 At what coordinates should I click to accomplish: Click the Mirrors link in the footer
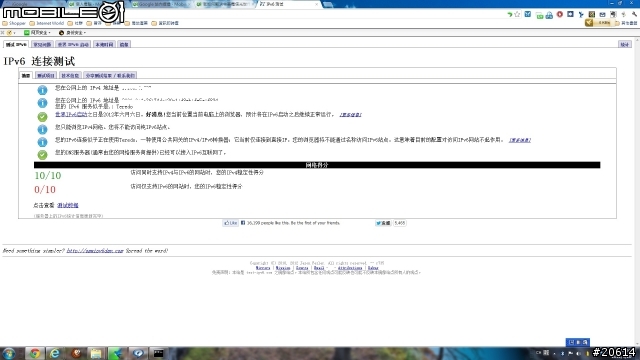[263, 268]
